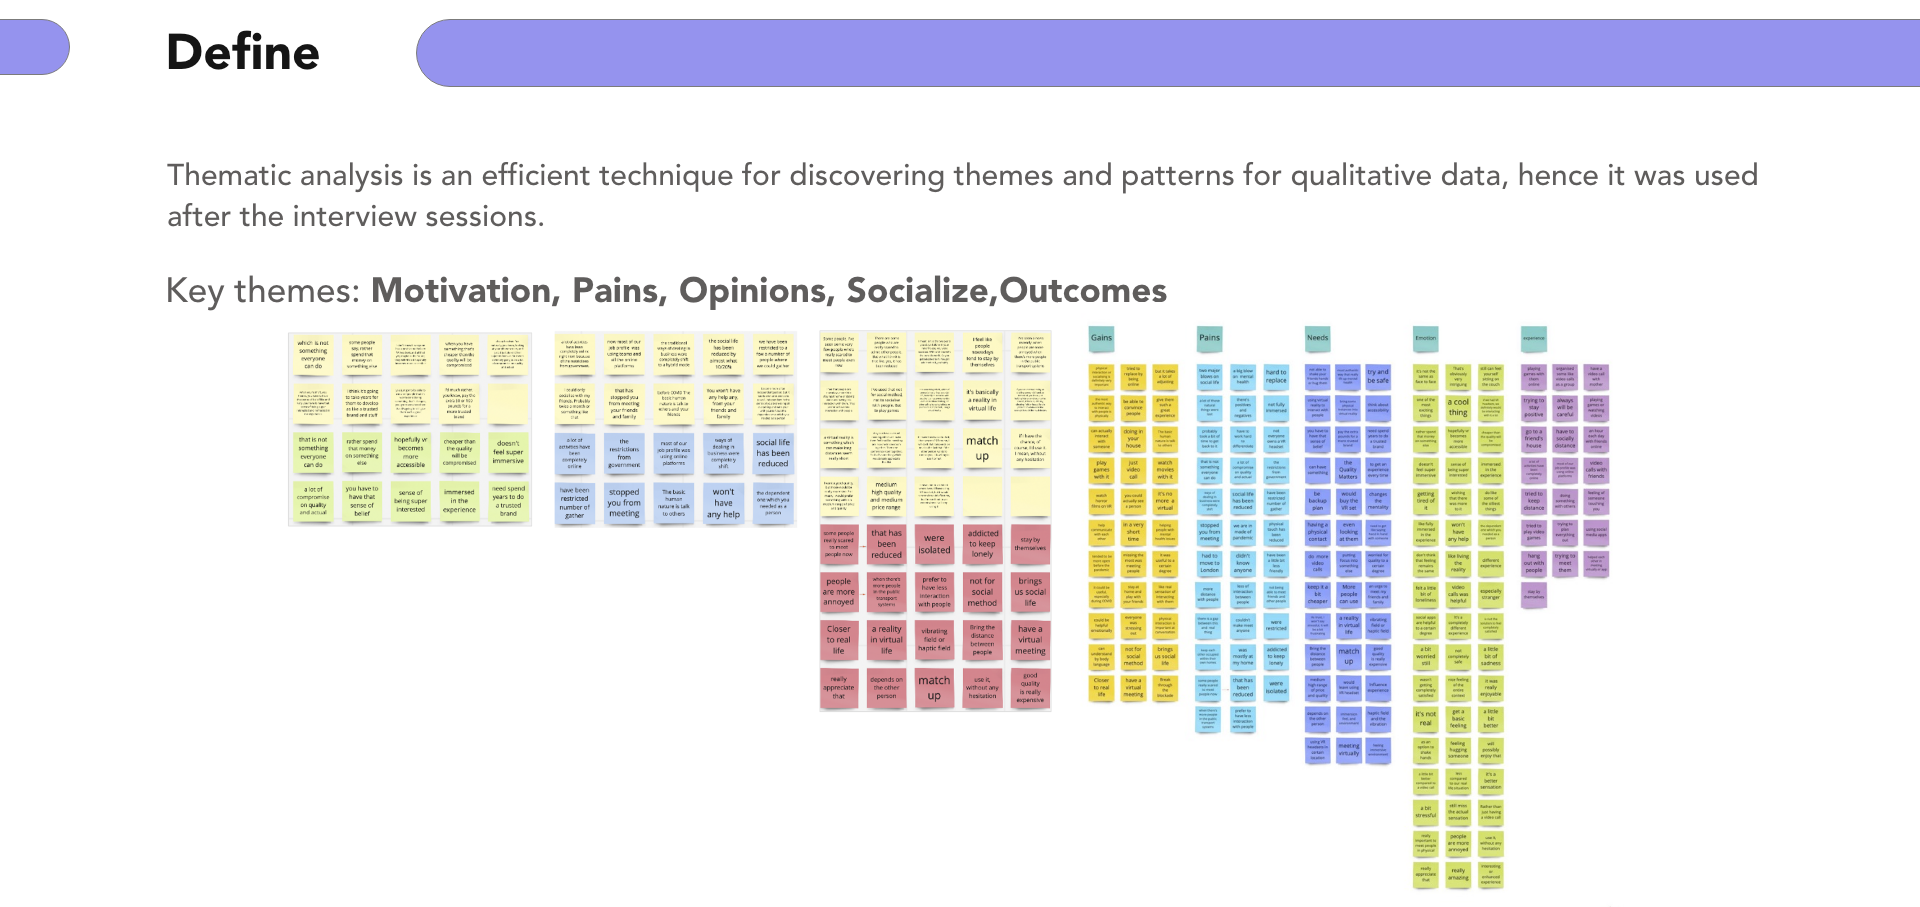The width and height of the screenshot is (1920, 907).
Task: Click the "Define" slide heading
Action: tap(243, 52)
